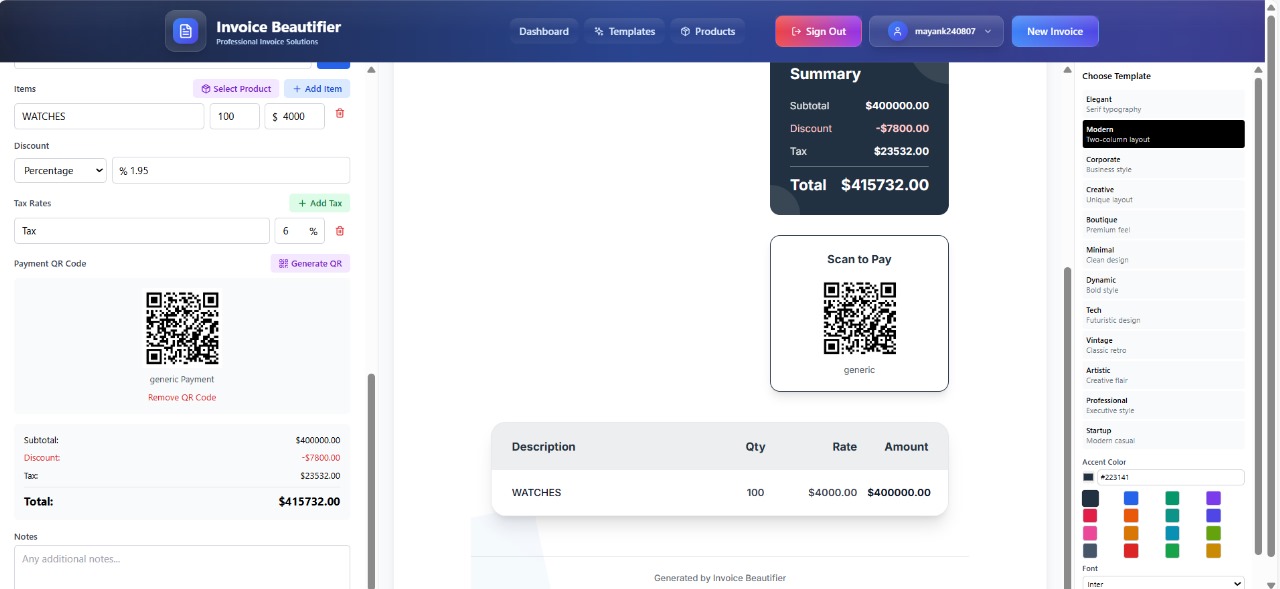Viewport: 1280px width, 589px height.
Task: Switch to the Dynamic template
Action: click(x=1163, y=285)
